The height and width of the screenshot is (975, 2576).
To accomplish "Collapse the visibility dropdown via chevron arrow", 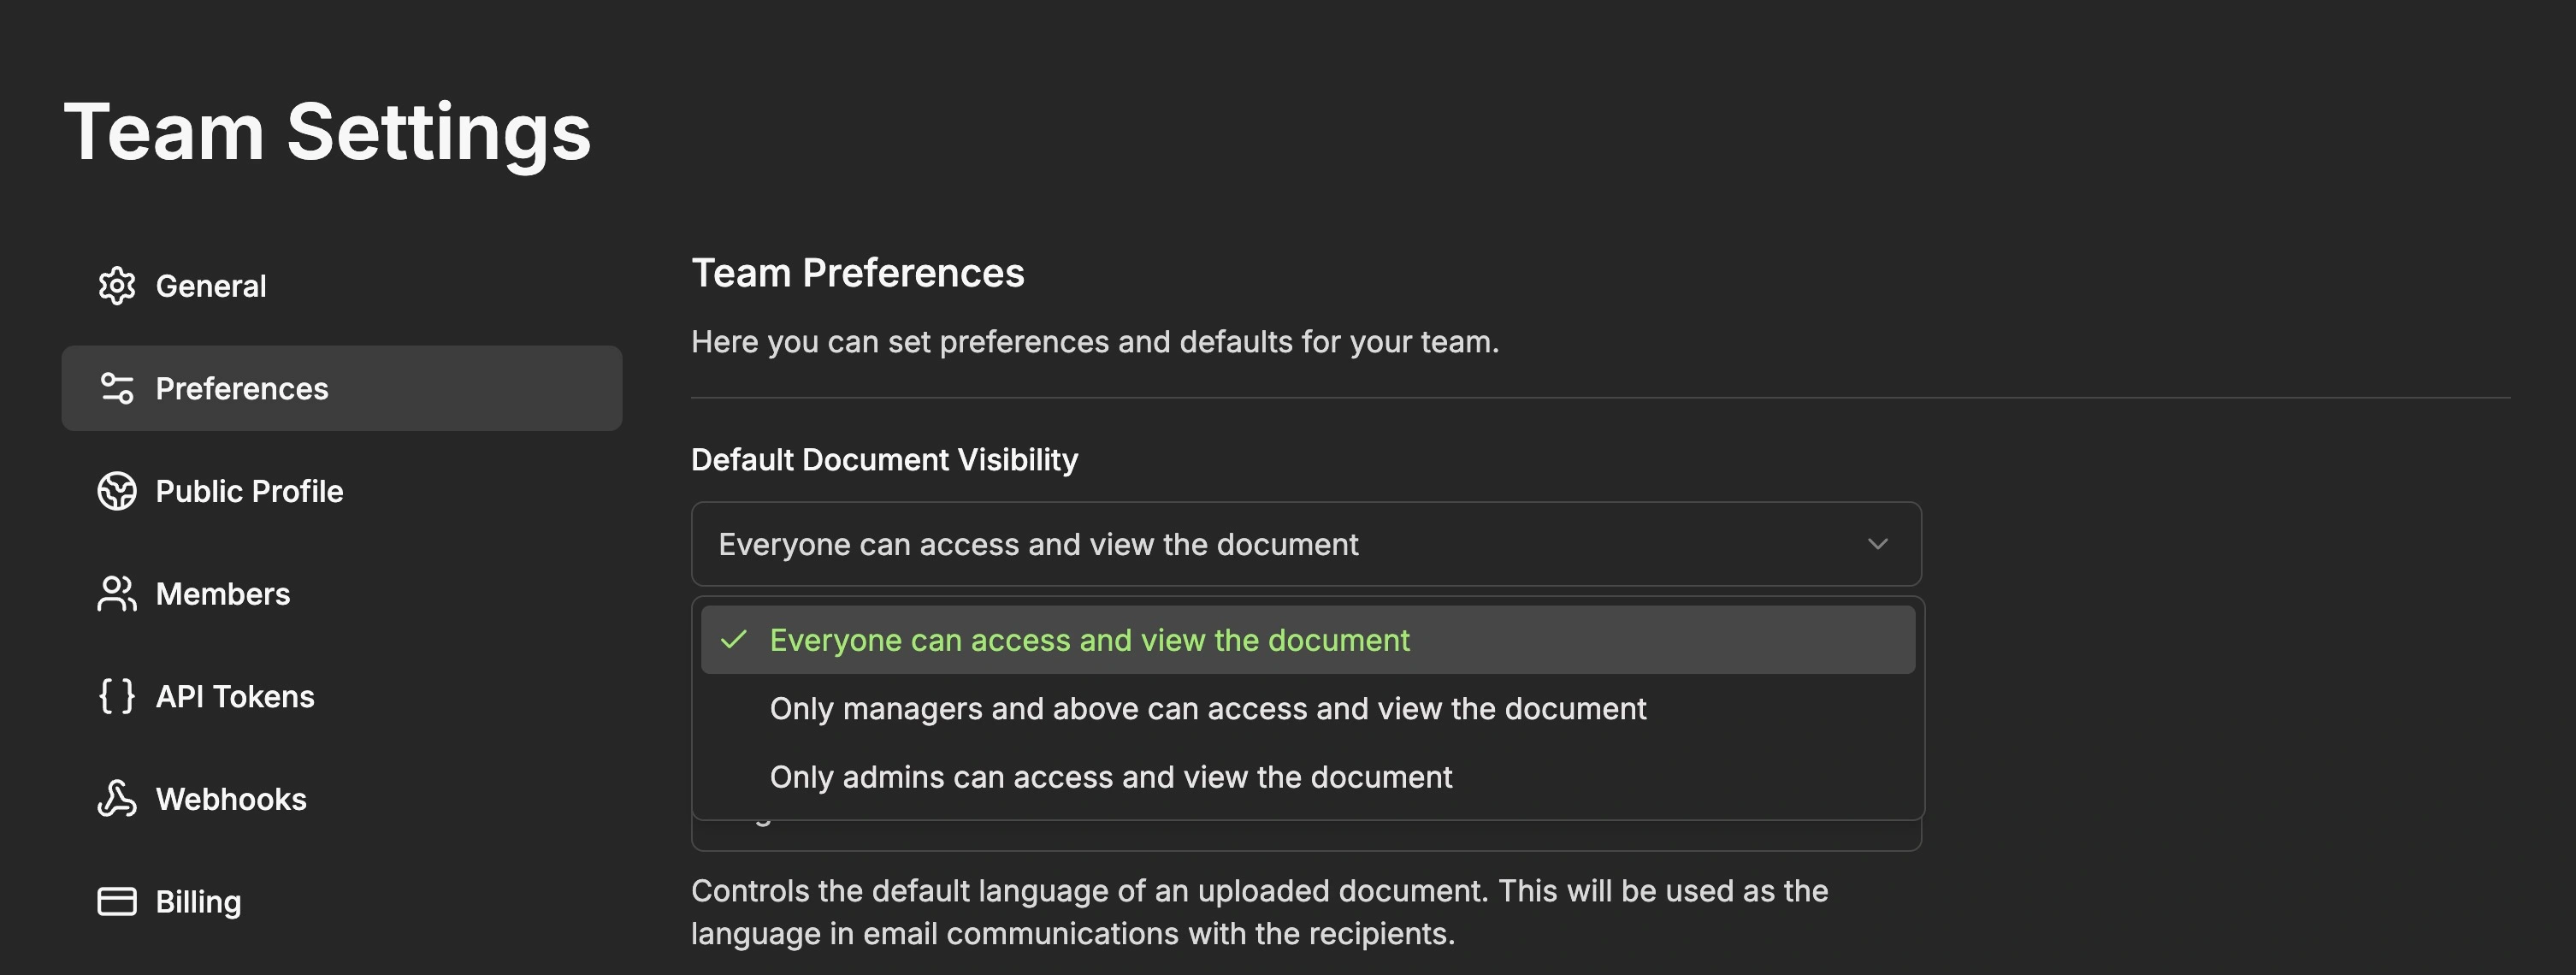I will click(1877, 544).
